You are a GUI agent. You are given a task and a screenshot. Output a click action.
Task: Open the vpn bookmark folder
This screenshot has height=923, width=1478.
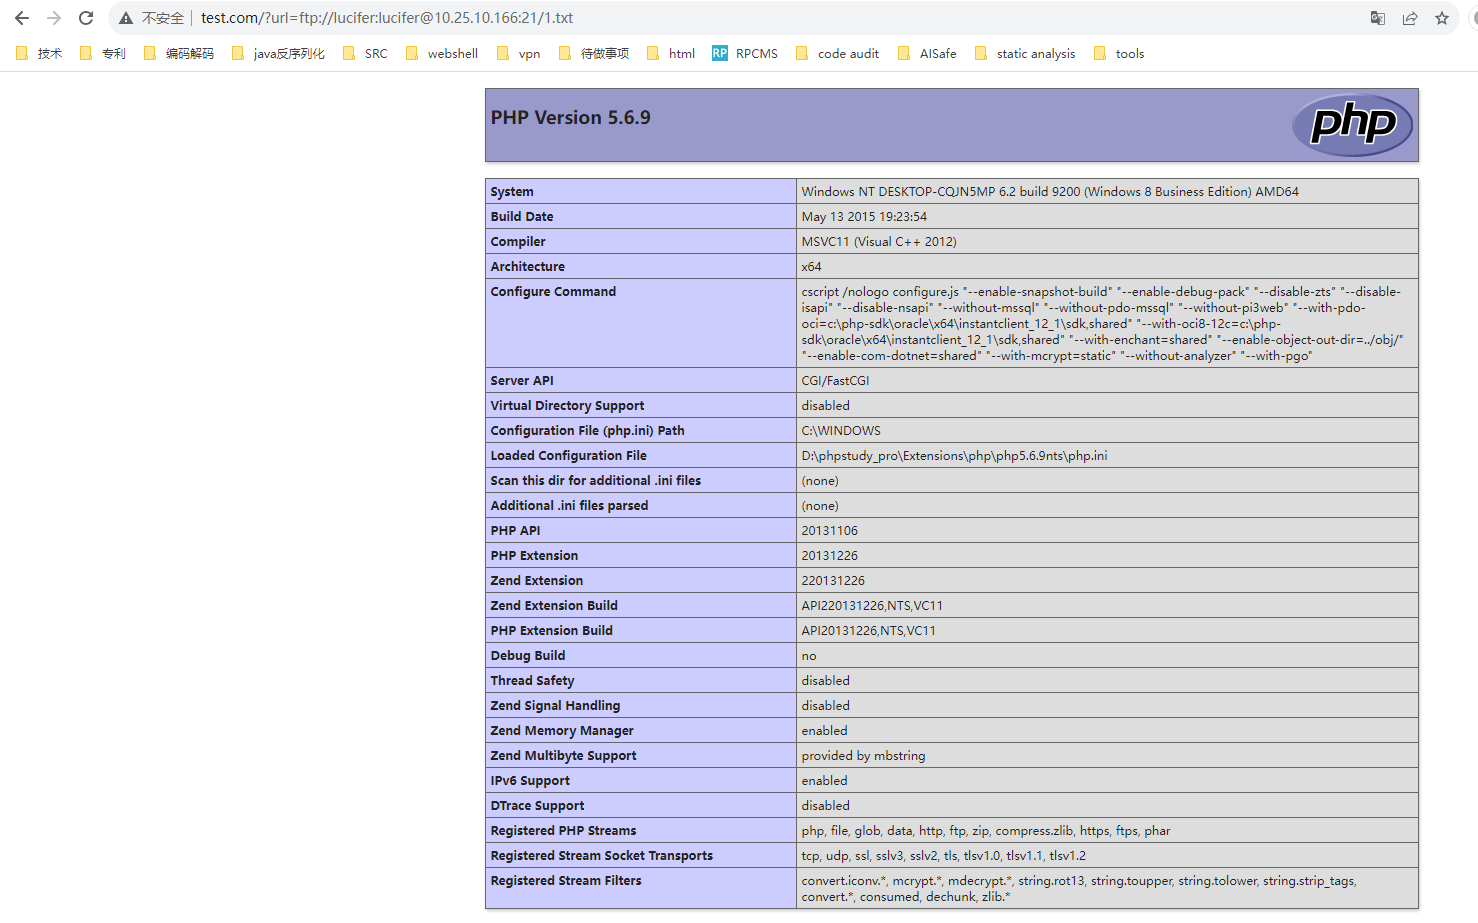click(x=519, y=54)
